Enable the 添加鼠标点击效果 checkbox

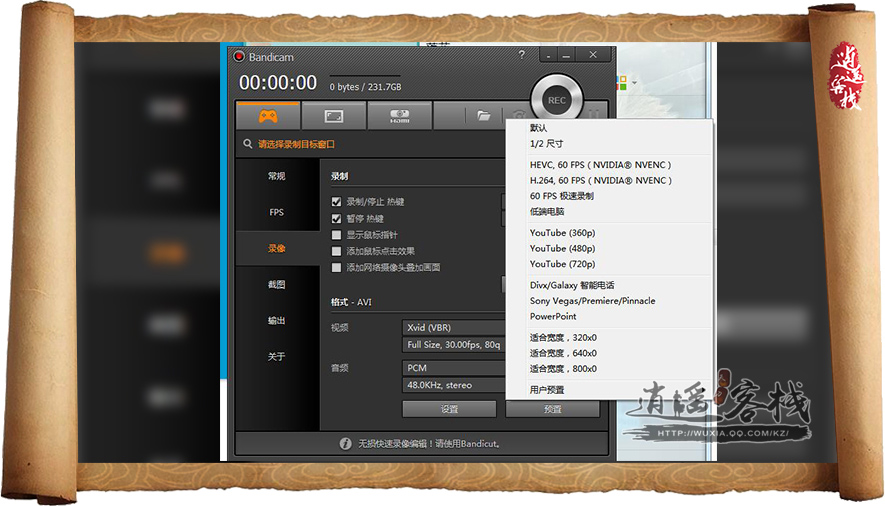(336, 251)
